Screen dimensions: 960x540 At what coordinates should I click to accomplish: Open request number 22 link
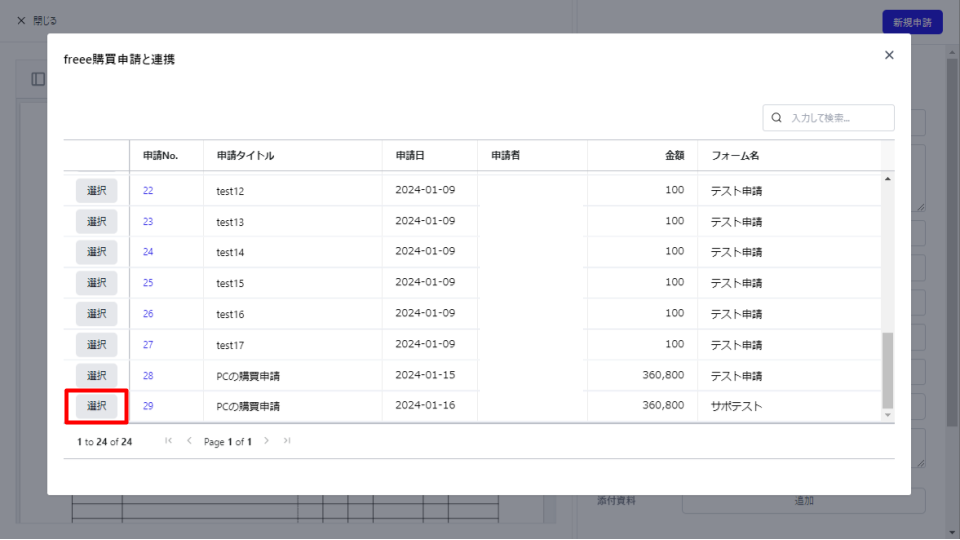tap(148, 190)
